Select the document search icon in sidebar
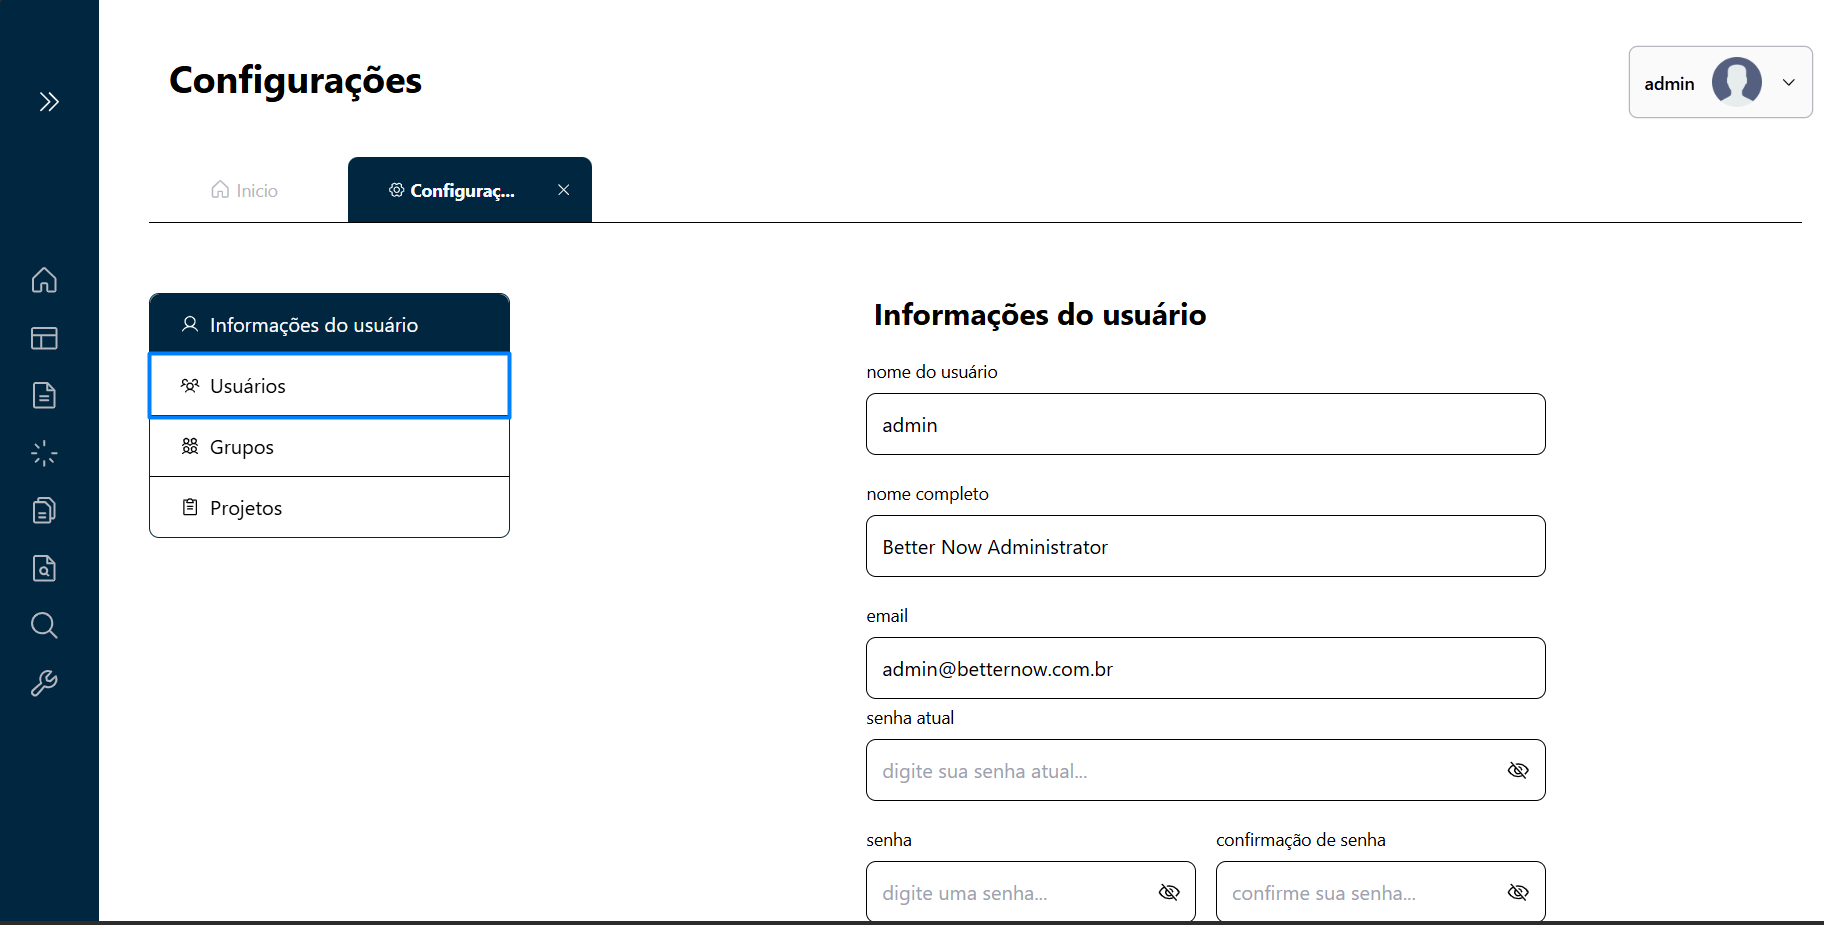Image resolution: width=1824 pixels, height=925 pixels. [x=44, y=568]
